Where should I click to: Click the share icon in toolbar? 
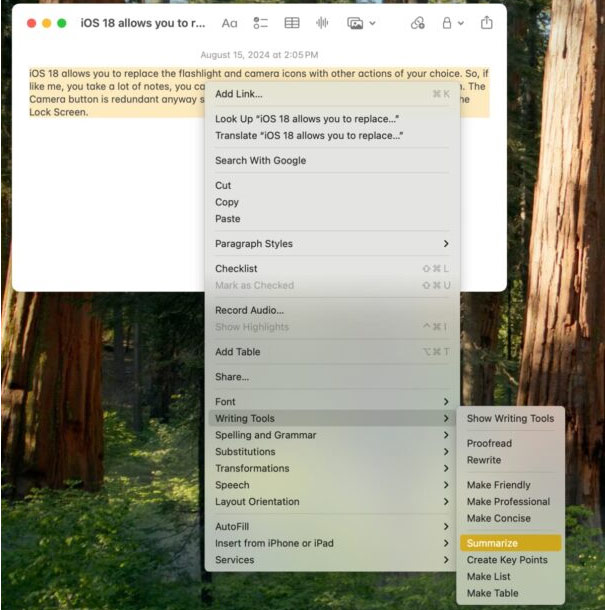coord(486,23)
